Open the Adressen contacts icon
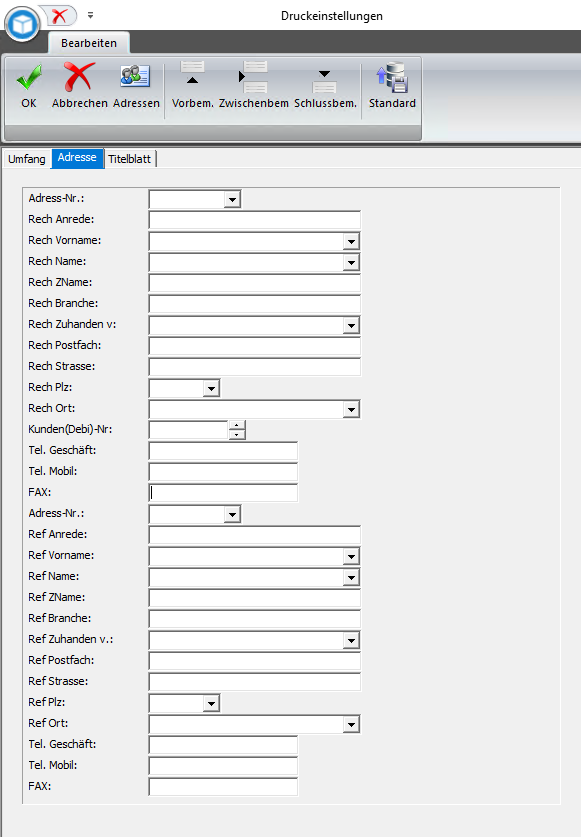The width and height of the screenshot is (581, 837). 136,76
